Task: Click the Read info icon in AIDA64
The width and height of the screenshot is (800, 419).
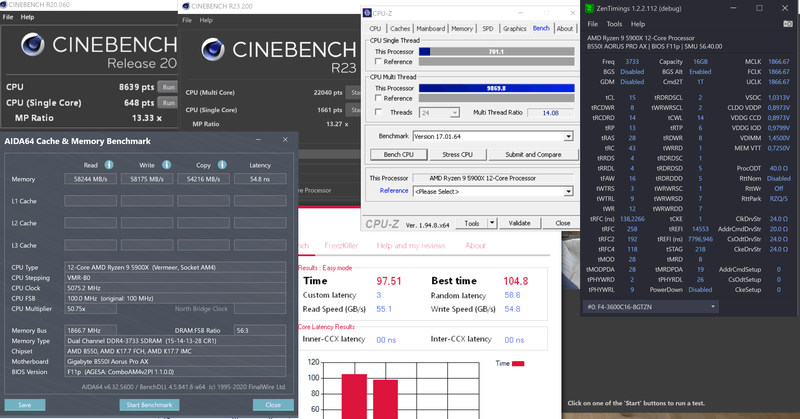Action: [109, 165]
